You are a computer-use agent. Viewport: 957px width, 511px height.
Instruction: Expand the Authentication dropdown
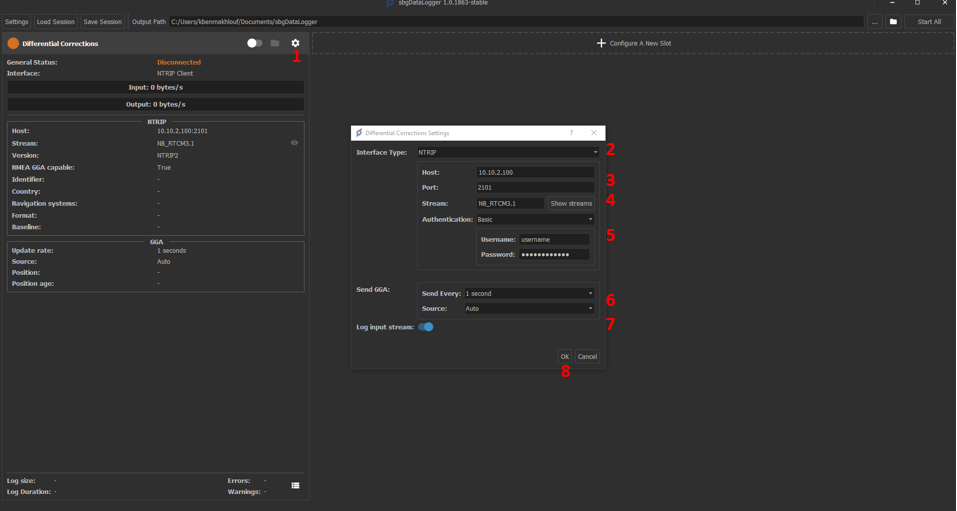click(534, 219)
